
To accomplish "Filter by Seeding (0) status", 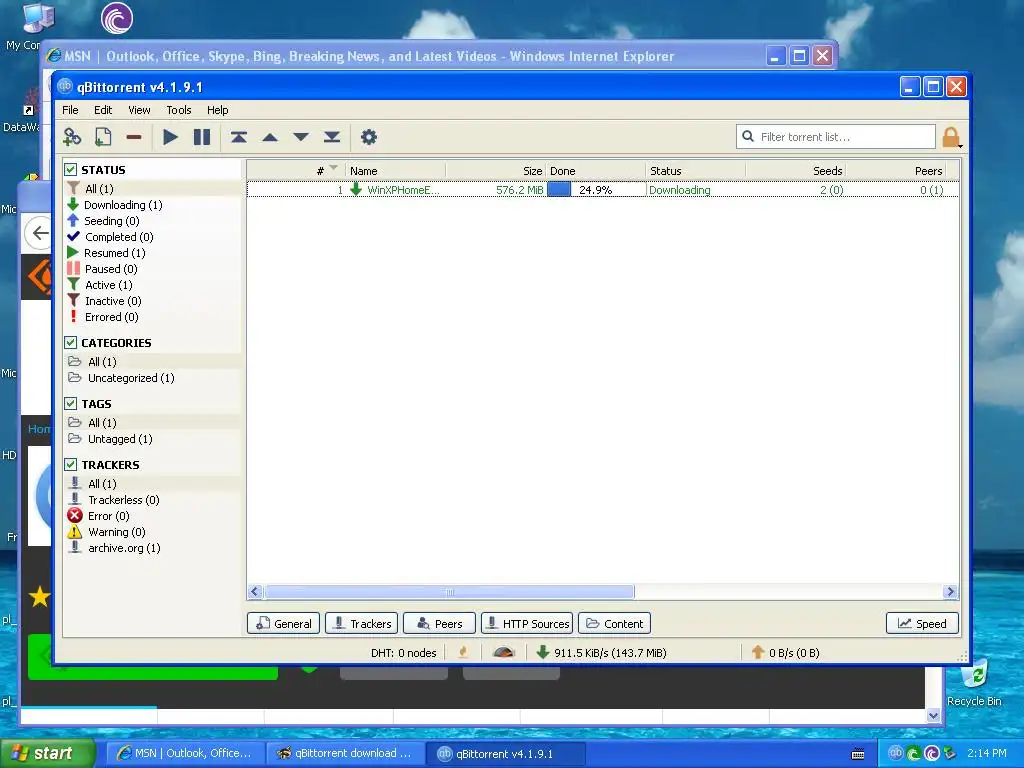I will (112, 221).
